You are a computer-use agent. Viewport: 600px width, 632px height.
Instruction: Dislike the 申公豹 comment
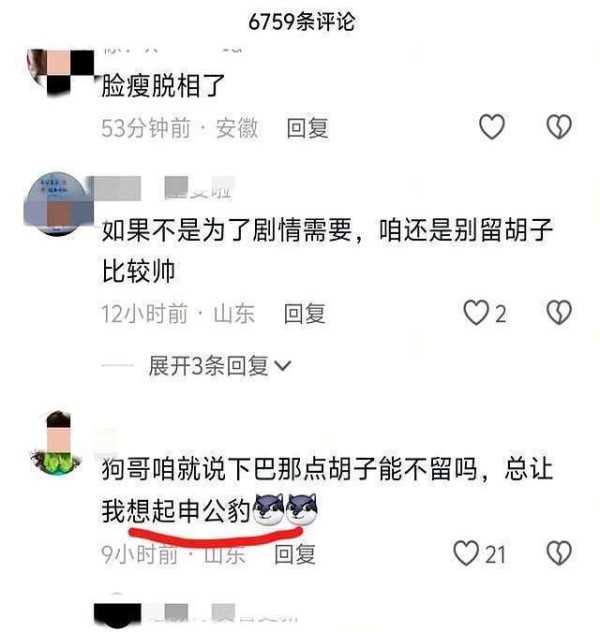pyautogui.click(x=559, y=553)
